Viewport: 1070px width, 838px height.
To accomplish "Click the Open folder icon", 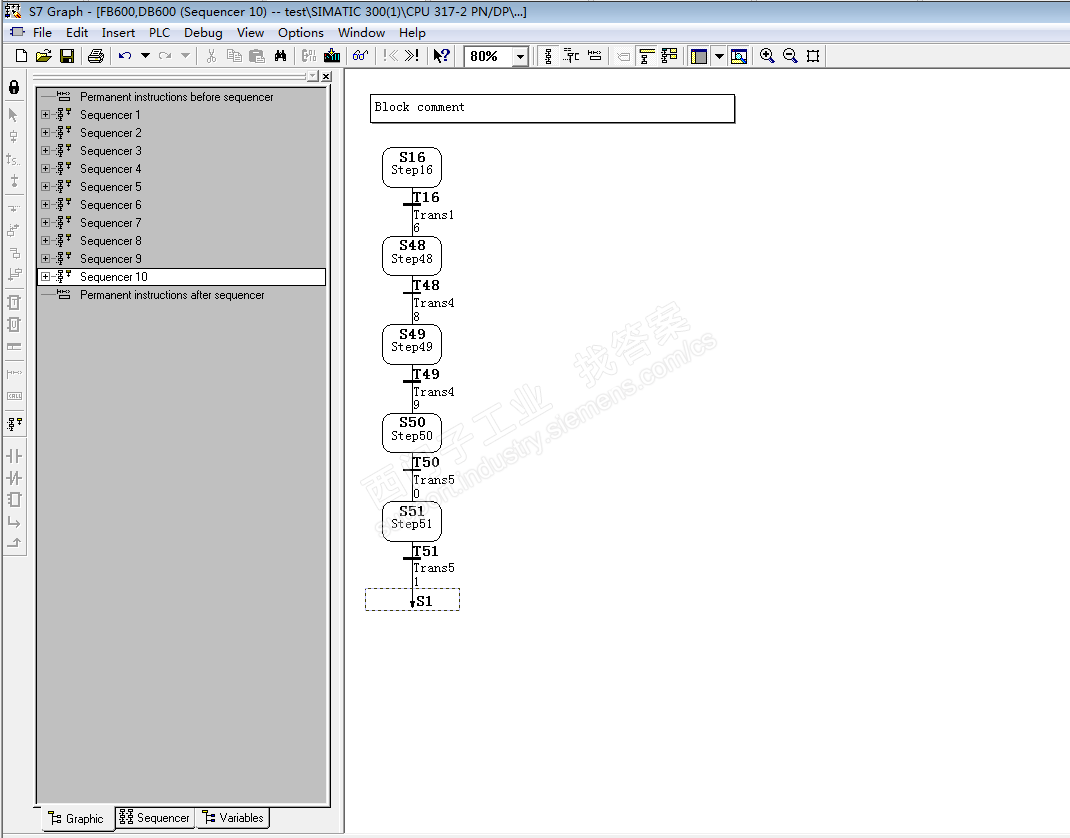I will coord(44,56).
